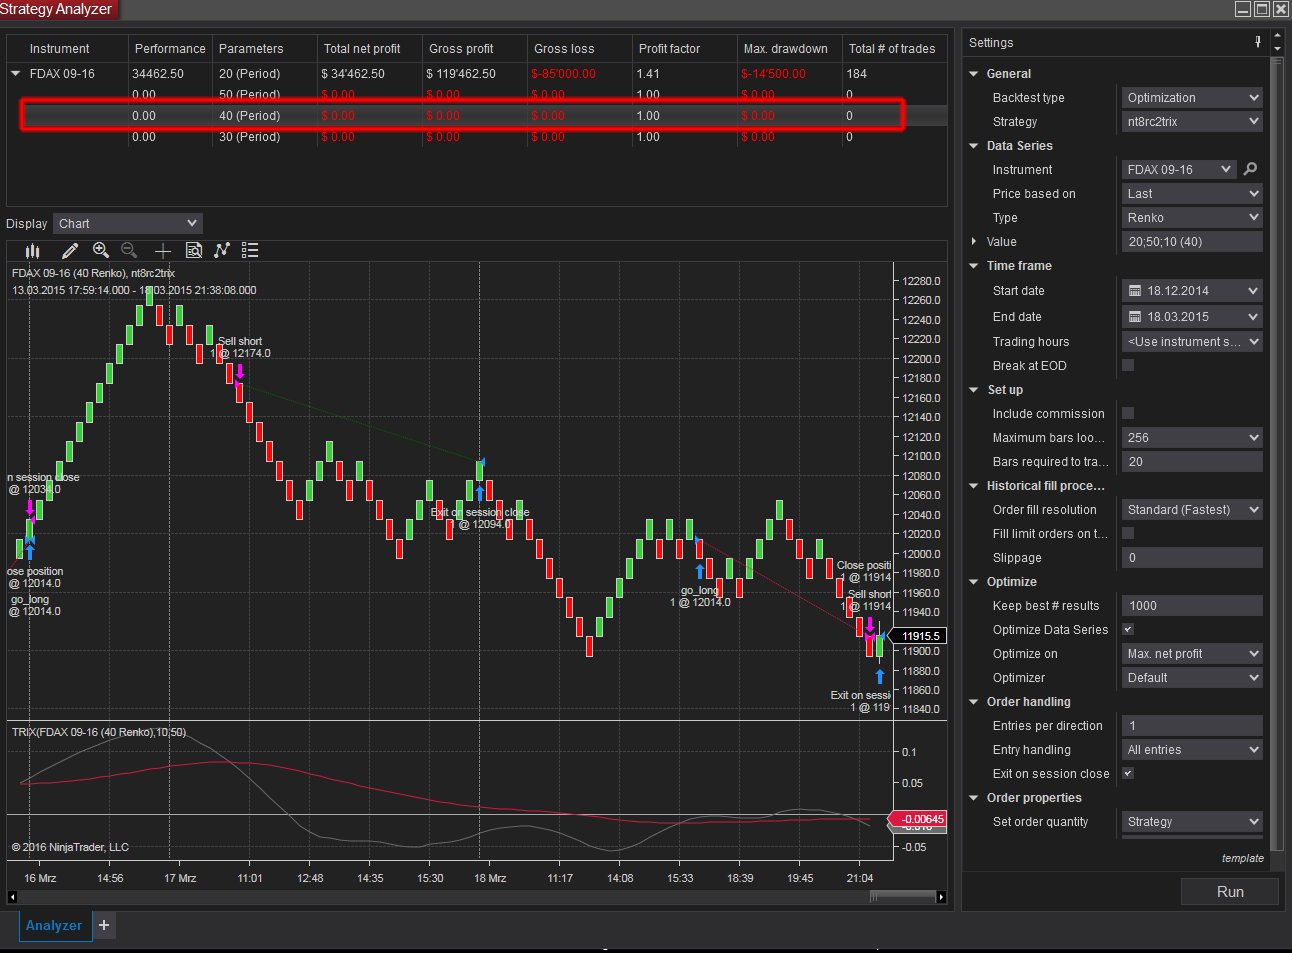Open the Order fill resolution dropdown
The height and width of the screenshot is (953, 1292).
[1192, 509]
